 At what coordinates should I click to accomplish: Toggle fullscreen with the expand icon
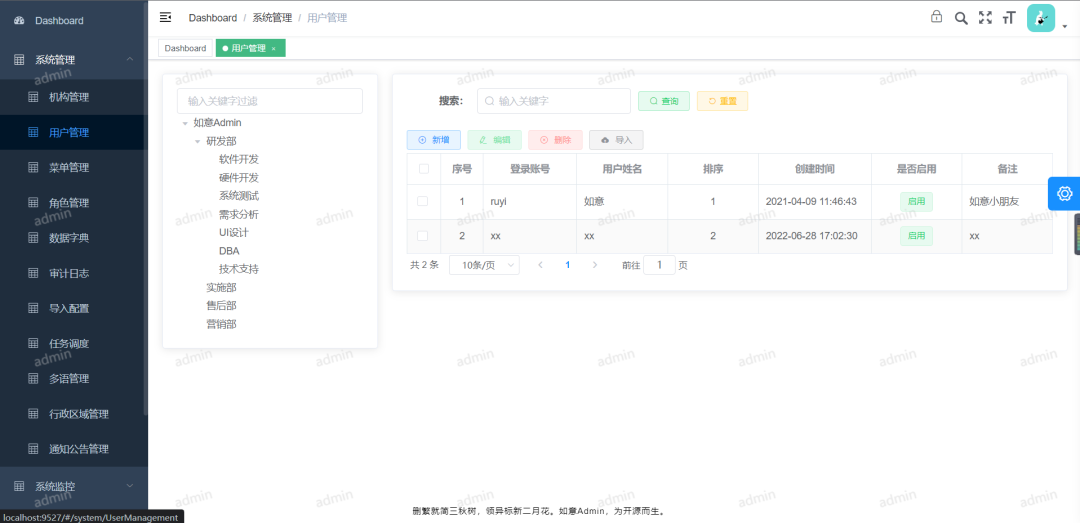(x=985, y=17)
